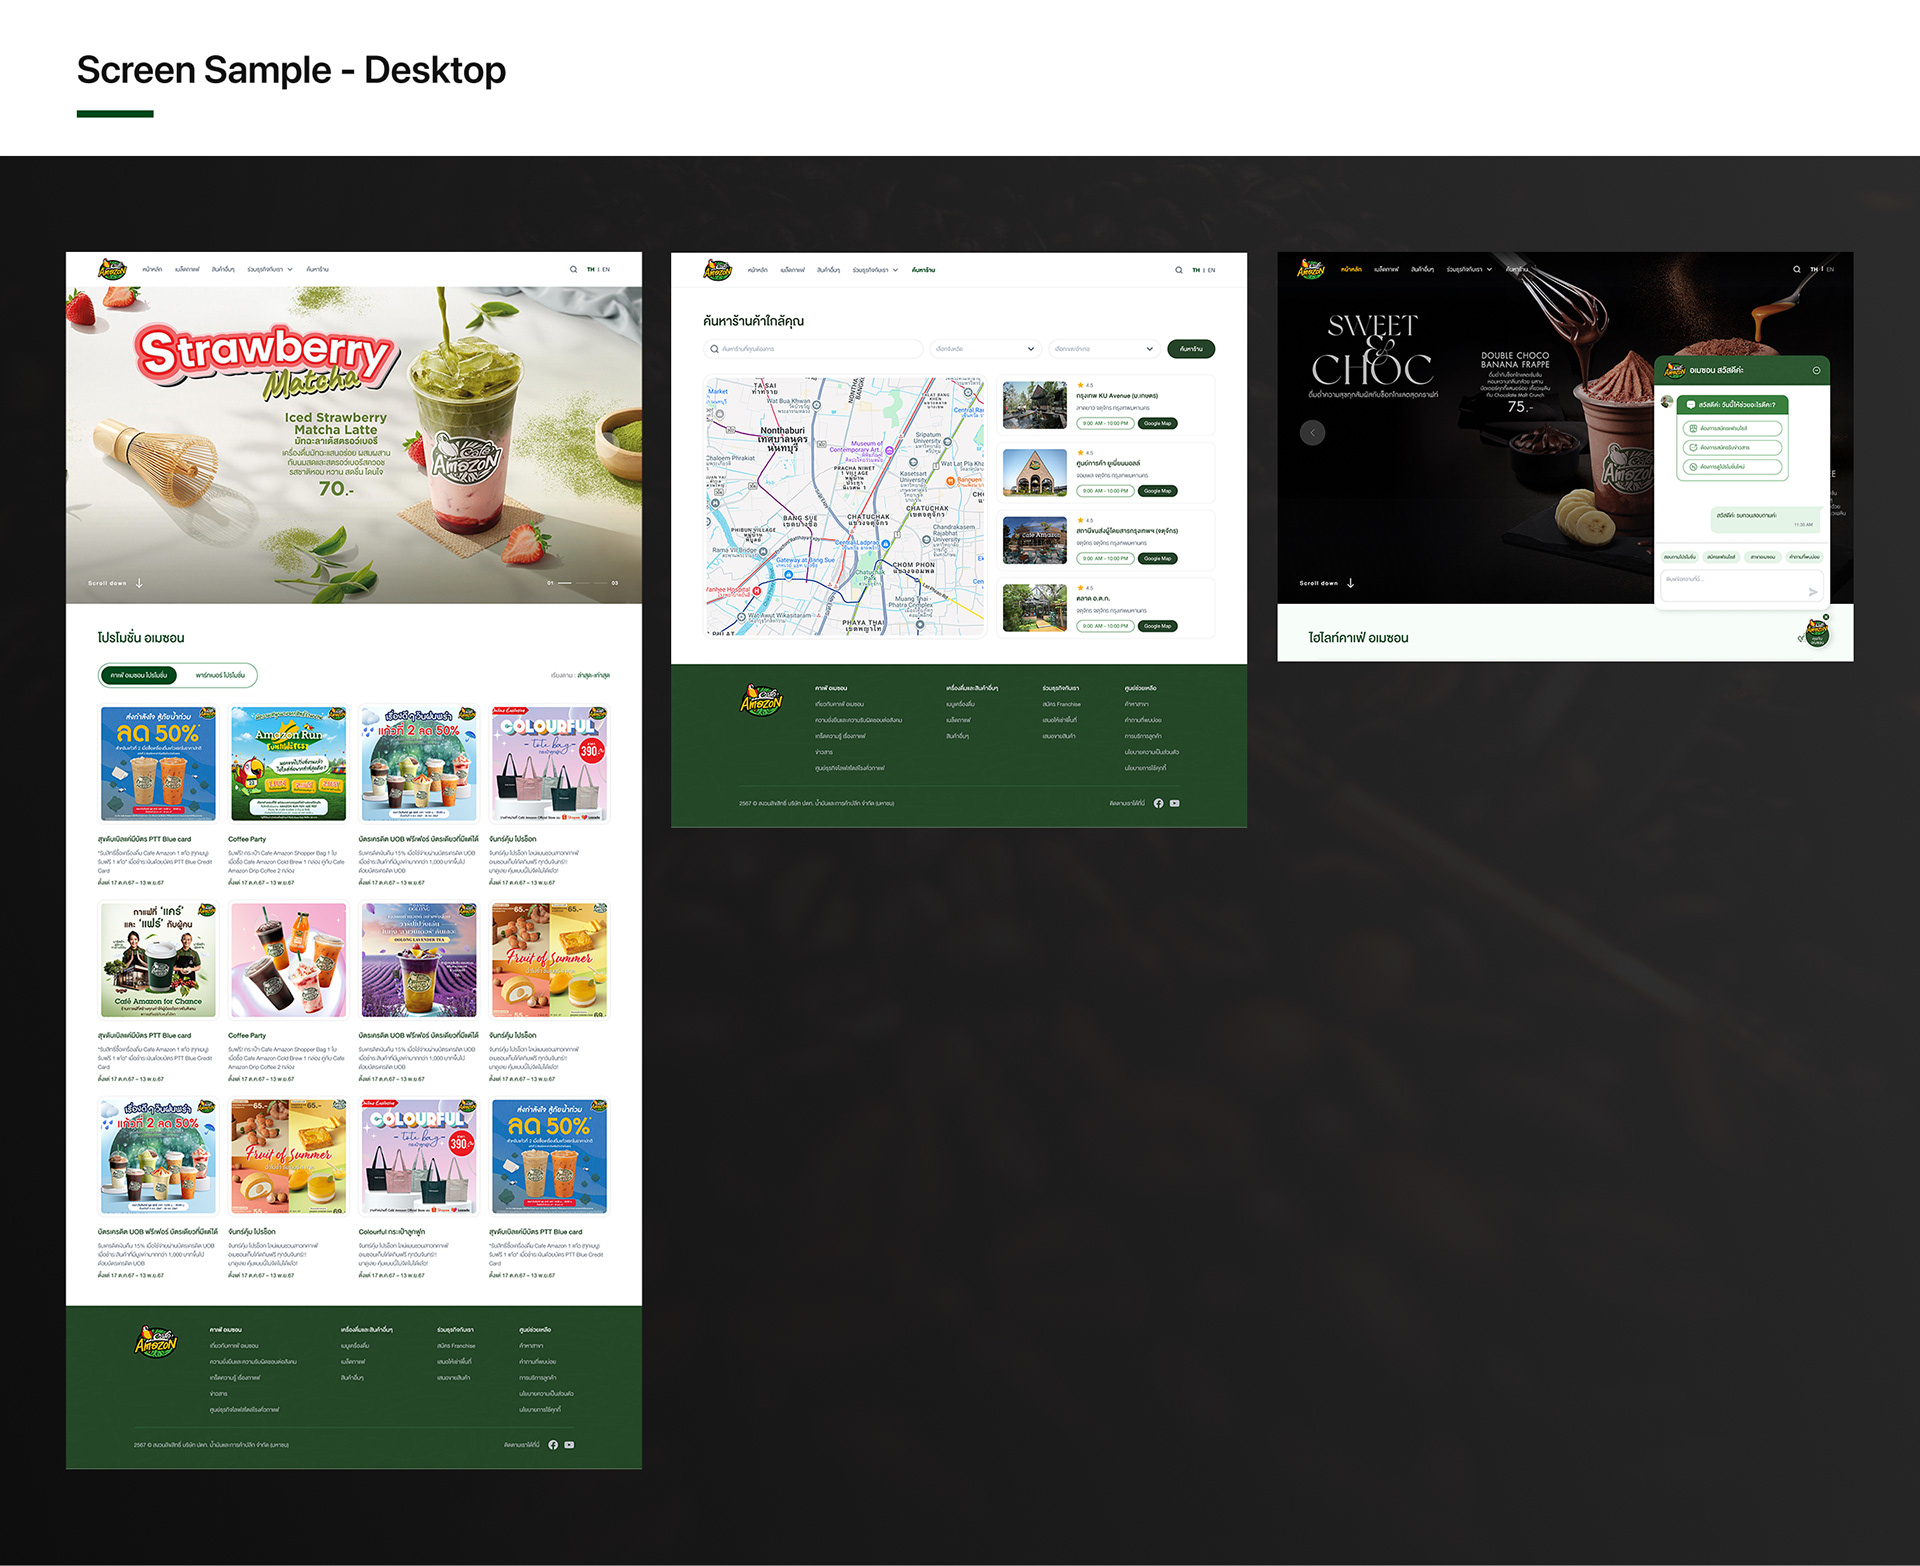Switch language to EN on store-finder page
This screenshot has height=1566, width=1920.
(1211, 270)
